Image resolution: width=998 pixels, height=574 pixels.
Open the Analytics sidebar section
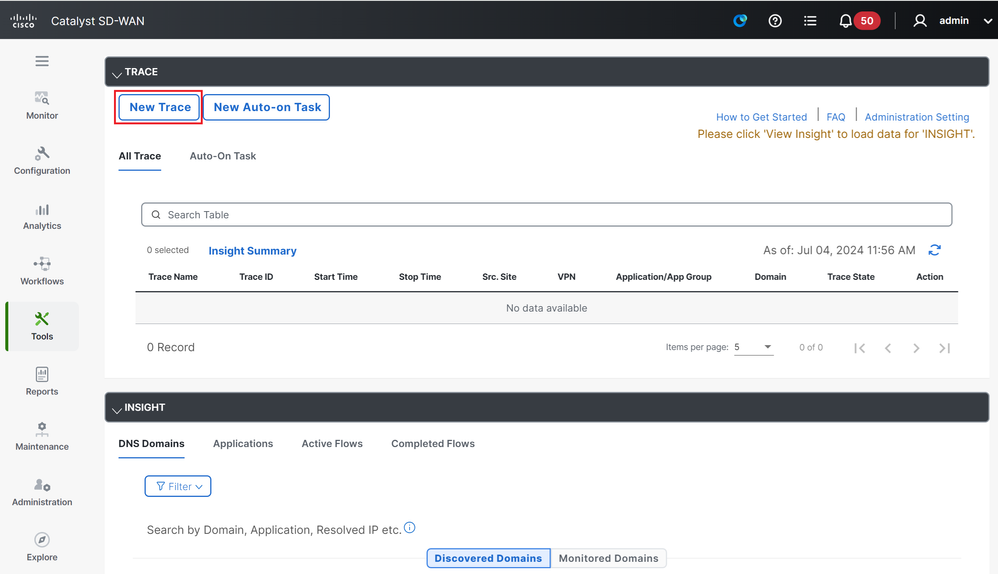pyautogui.click(x=42, y=216)
